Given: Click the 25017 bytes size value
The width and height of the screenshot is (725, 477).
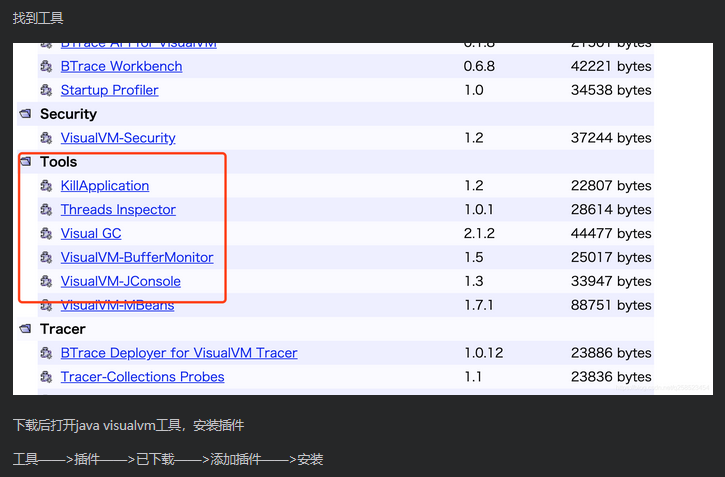Looking at the screenshot, I should point(611,257).
